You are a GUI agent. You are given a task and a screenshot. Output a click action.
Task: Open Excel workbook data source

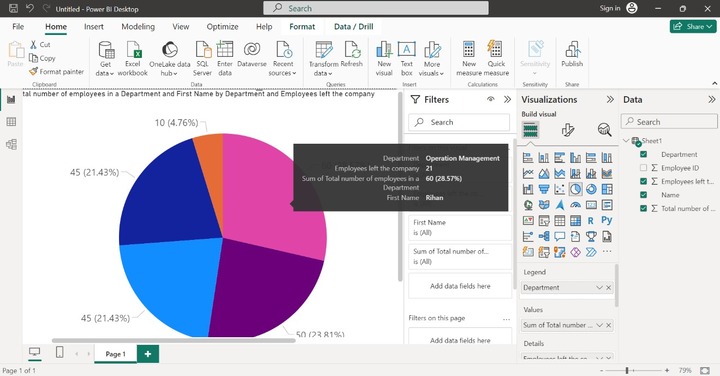point(133,58)
